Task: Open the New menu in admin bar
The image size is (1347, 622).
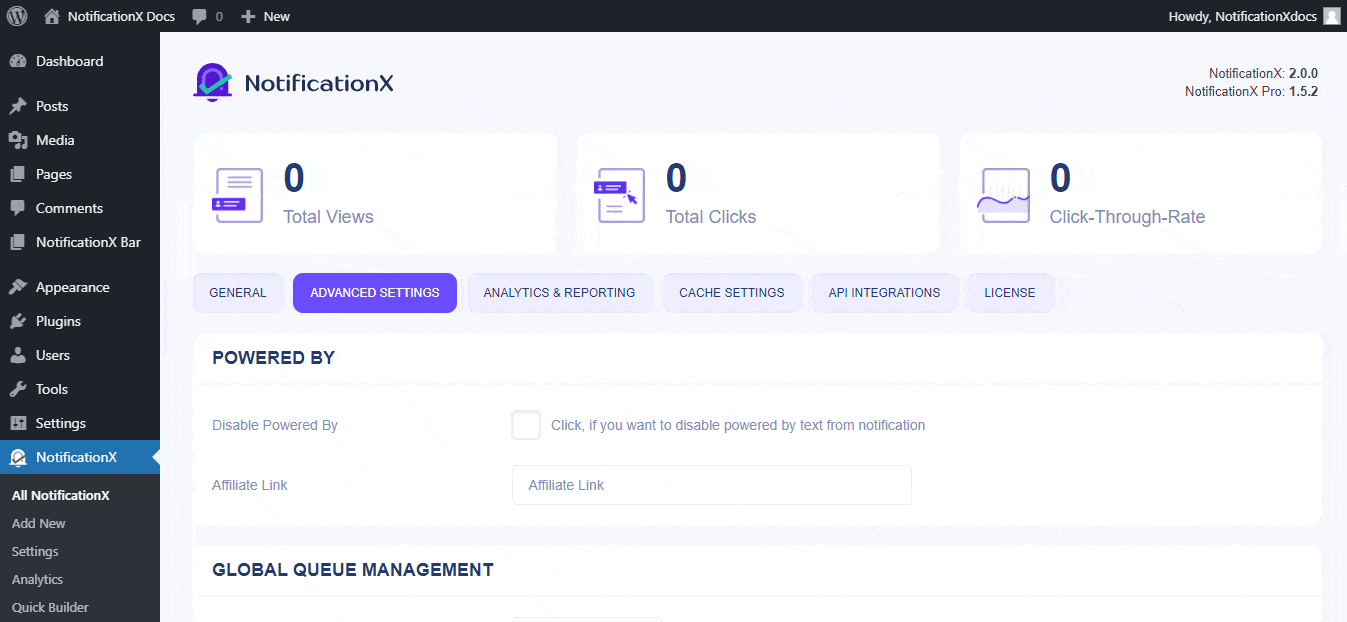Action: point(264,15)
